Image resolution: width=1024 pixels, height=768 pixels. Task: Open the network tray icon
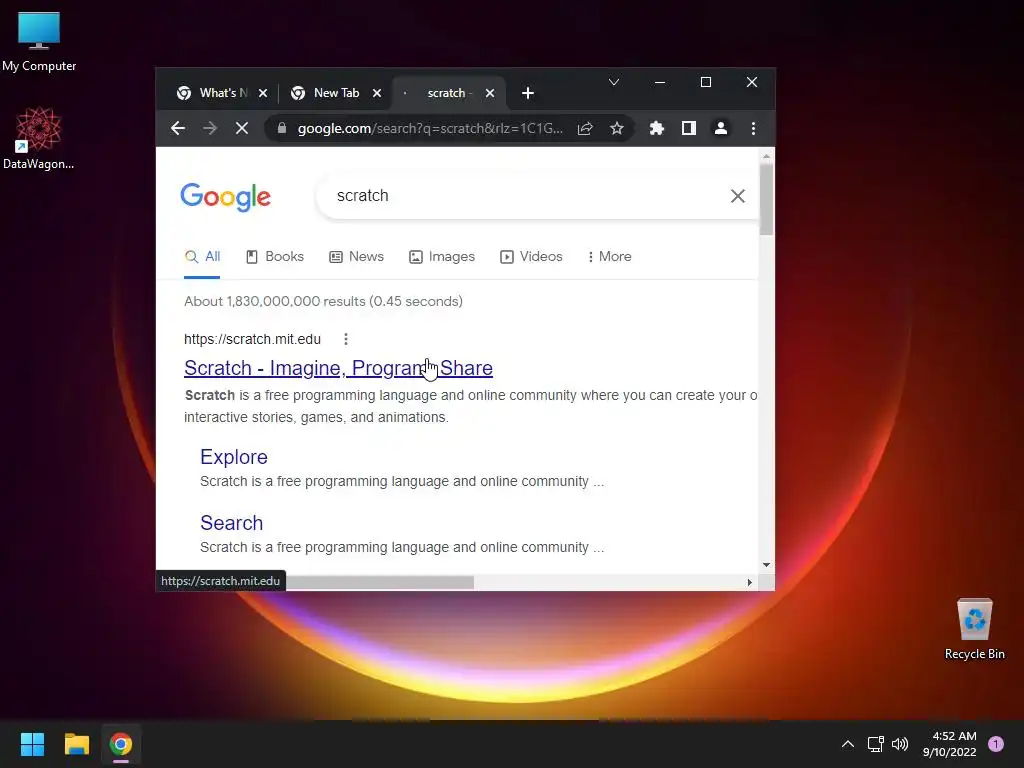pyautogui.click(x=875, y=744)
